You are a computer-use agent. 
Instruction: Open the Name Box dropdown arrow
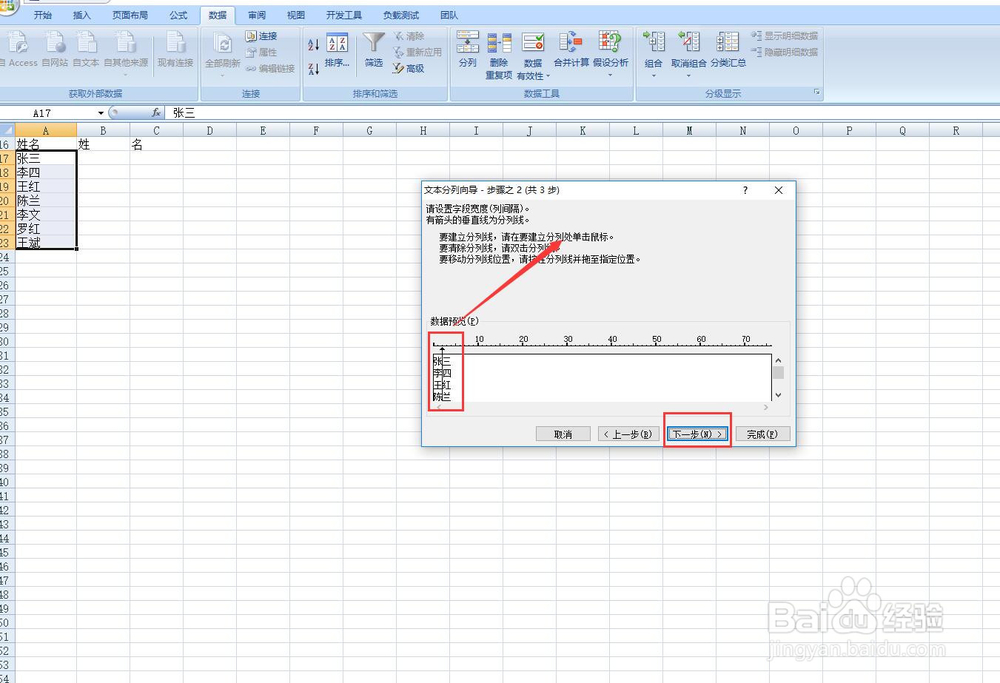pos(101,114)
